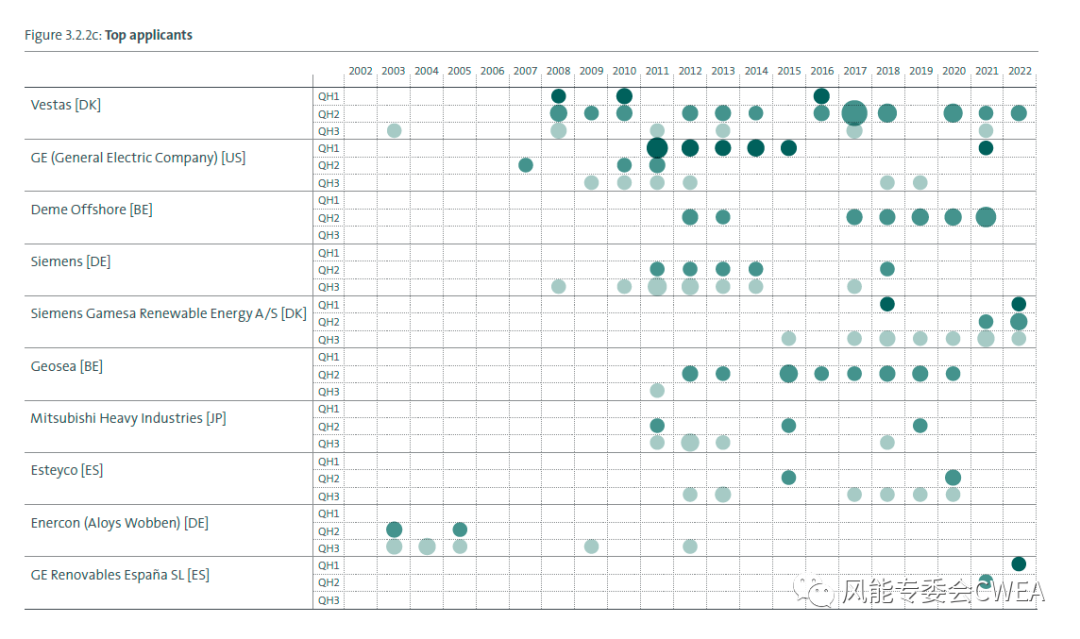Click the General Electric QH1 2021 bubble

pyautogui.click(x=986, y=147)
